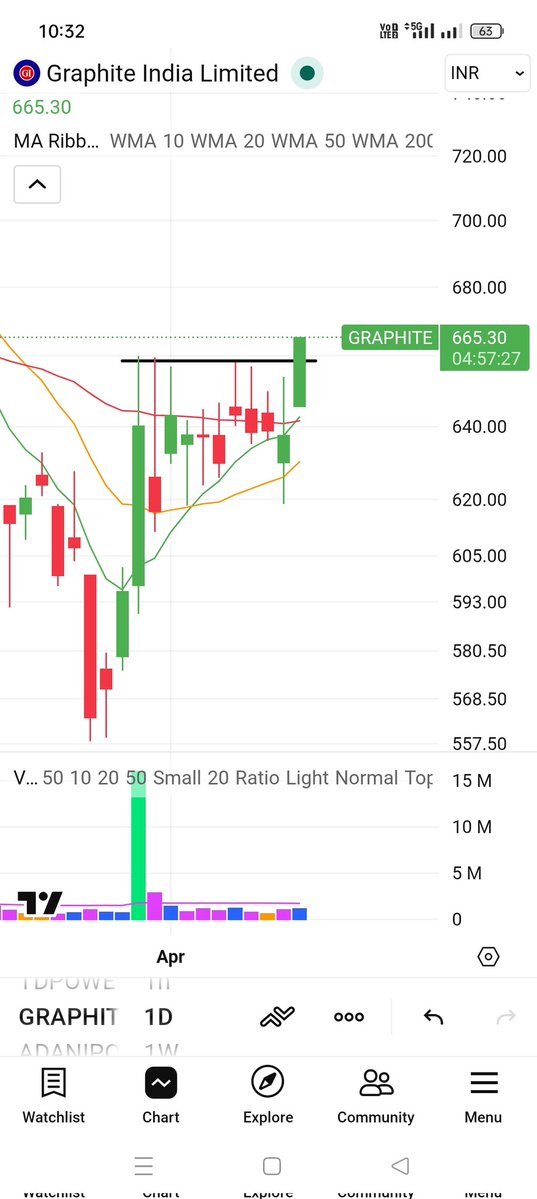
Task: Tap the 700.00 price scale label
Action: pos(479,221)
